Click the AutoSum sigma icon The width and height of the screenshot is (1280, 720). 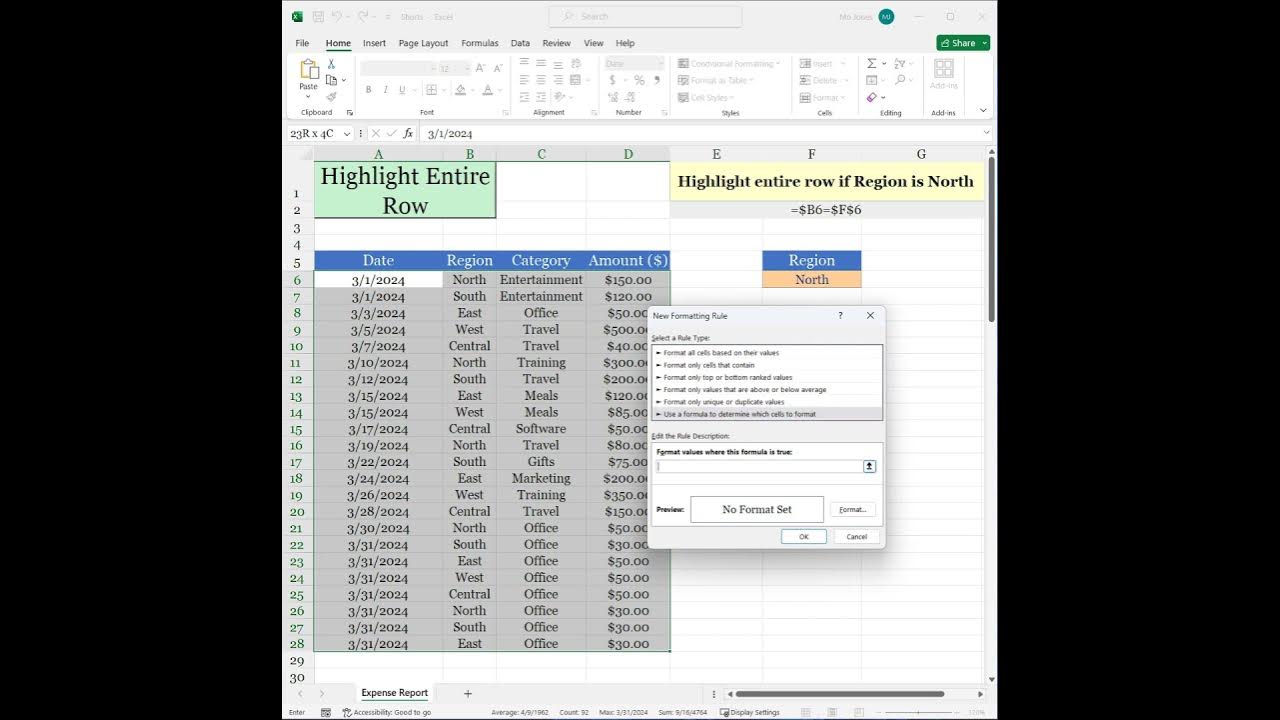click(871, 63)
